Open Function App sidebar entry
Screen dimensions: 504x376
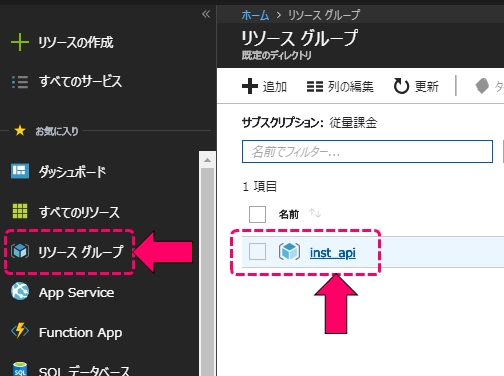[80, 333]
